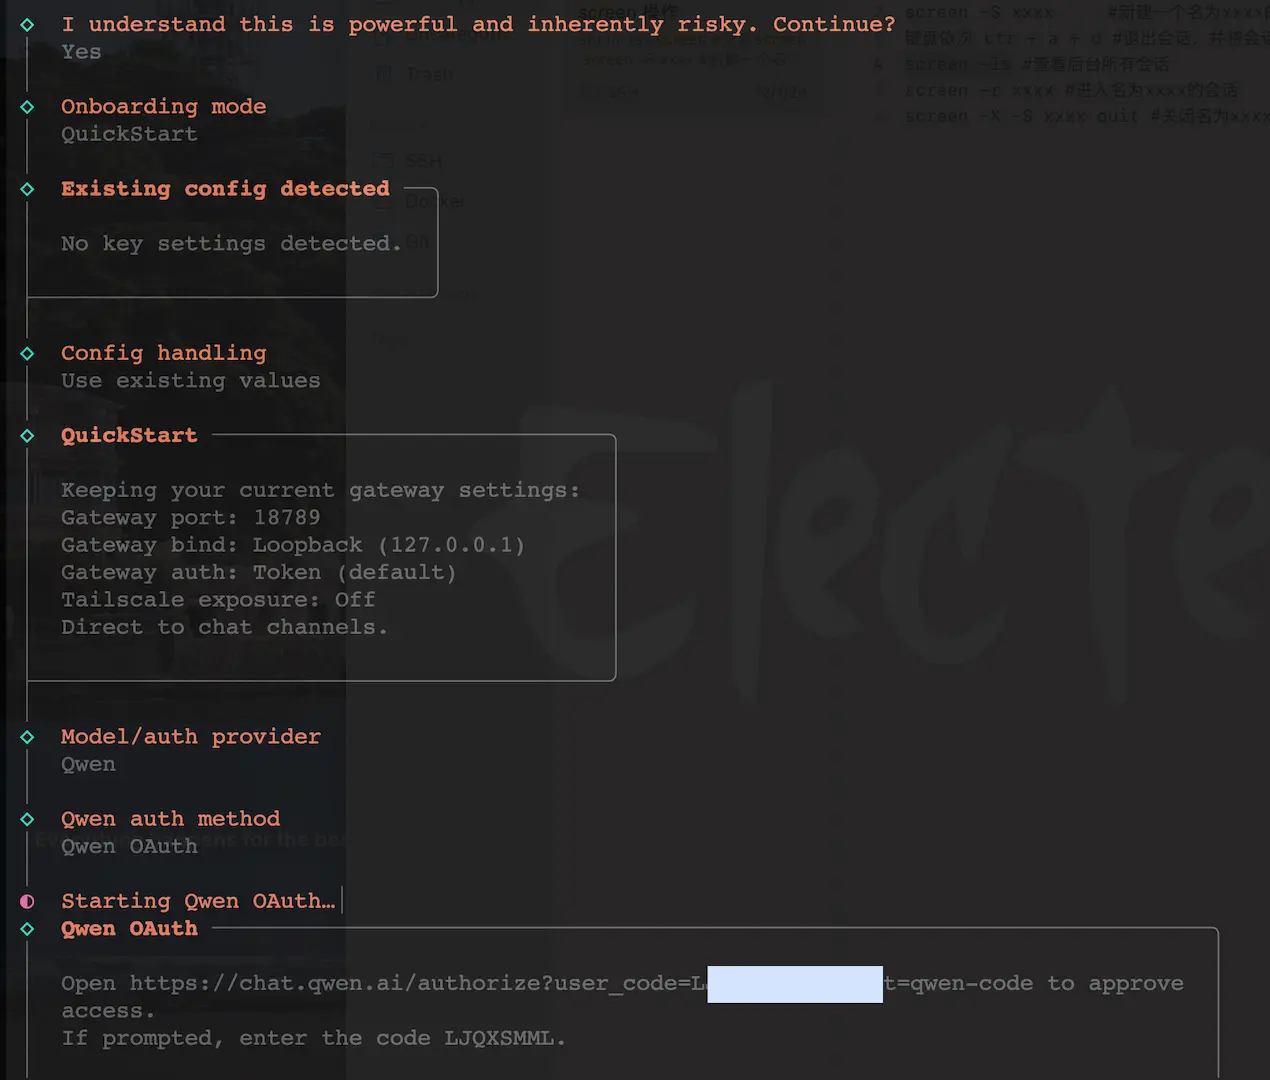
Task: Click the diamond marker beside Onboarding mode
Action: tap(27, 107)
